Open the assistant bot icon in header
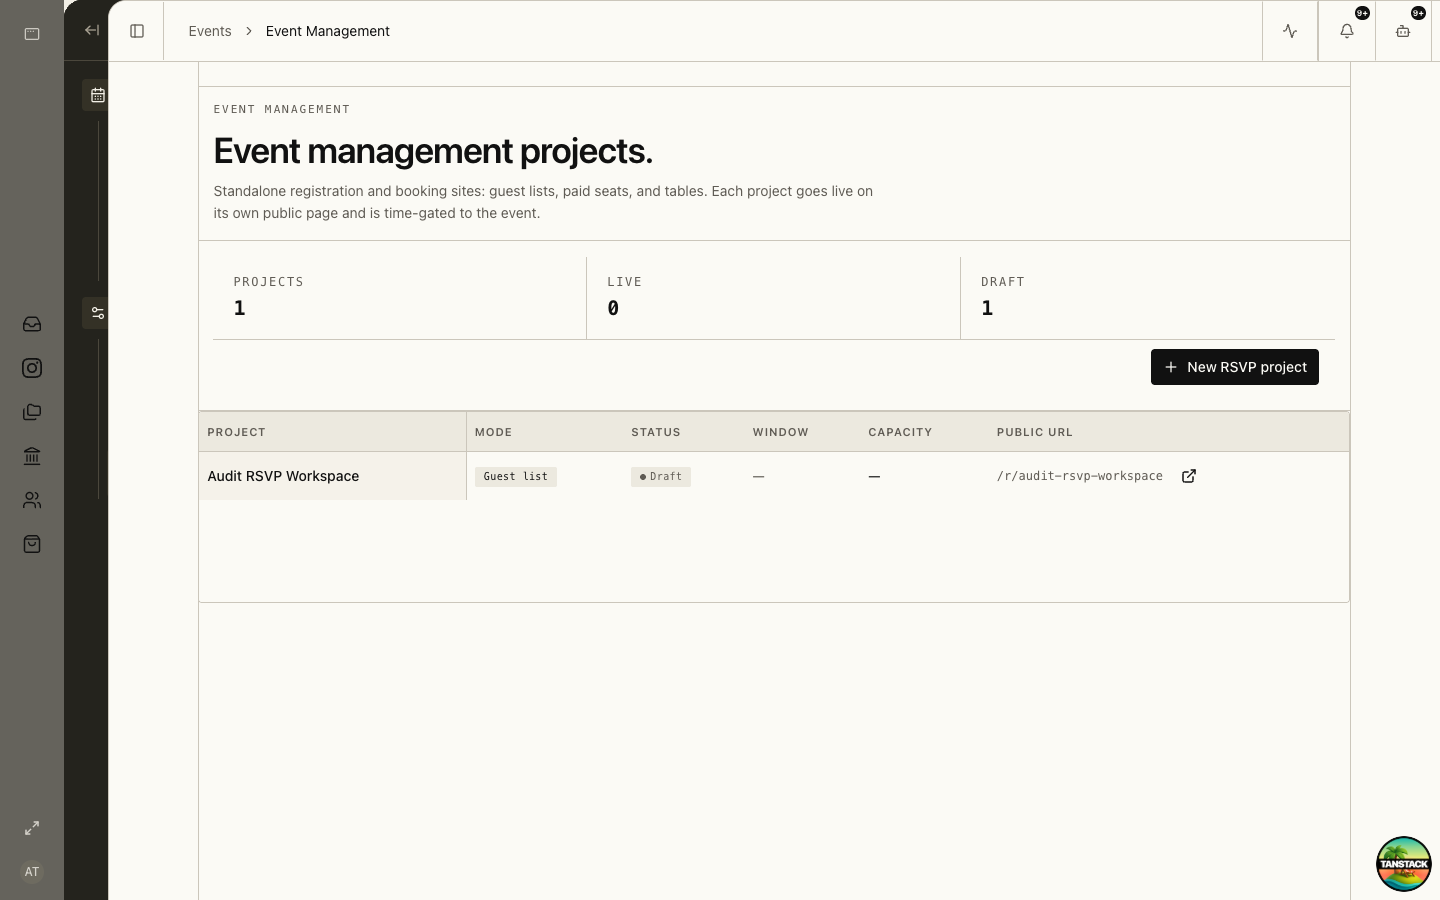The image size is (1440, 900). 1403,31
